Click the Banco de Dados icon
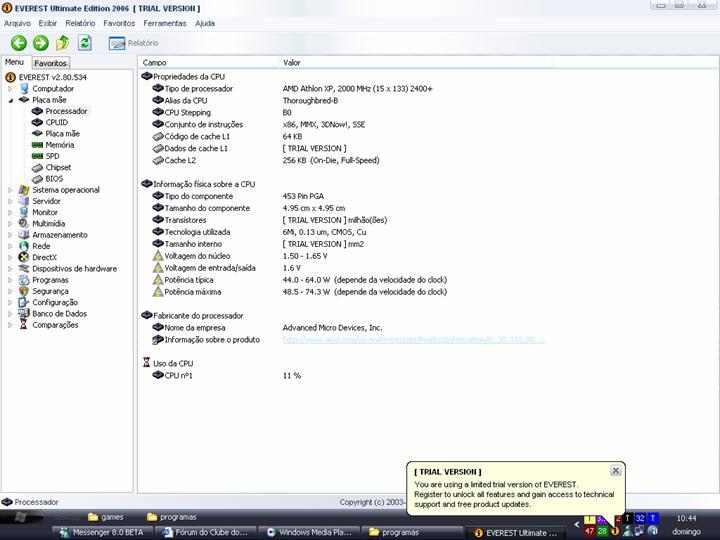The image size is (720, 540). click(x=24, y=314)
